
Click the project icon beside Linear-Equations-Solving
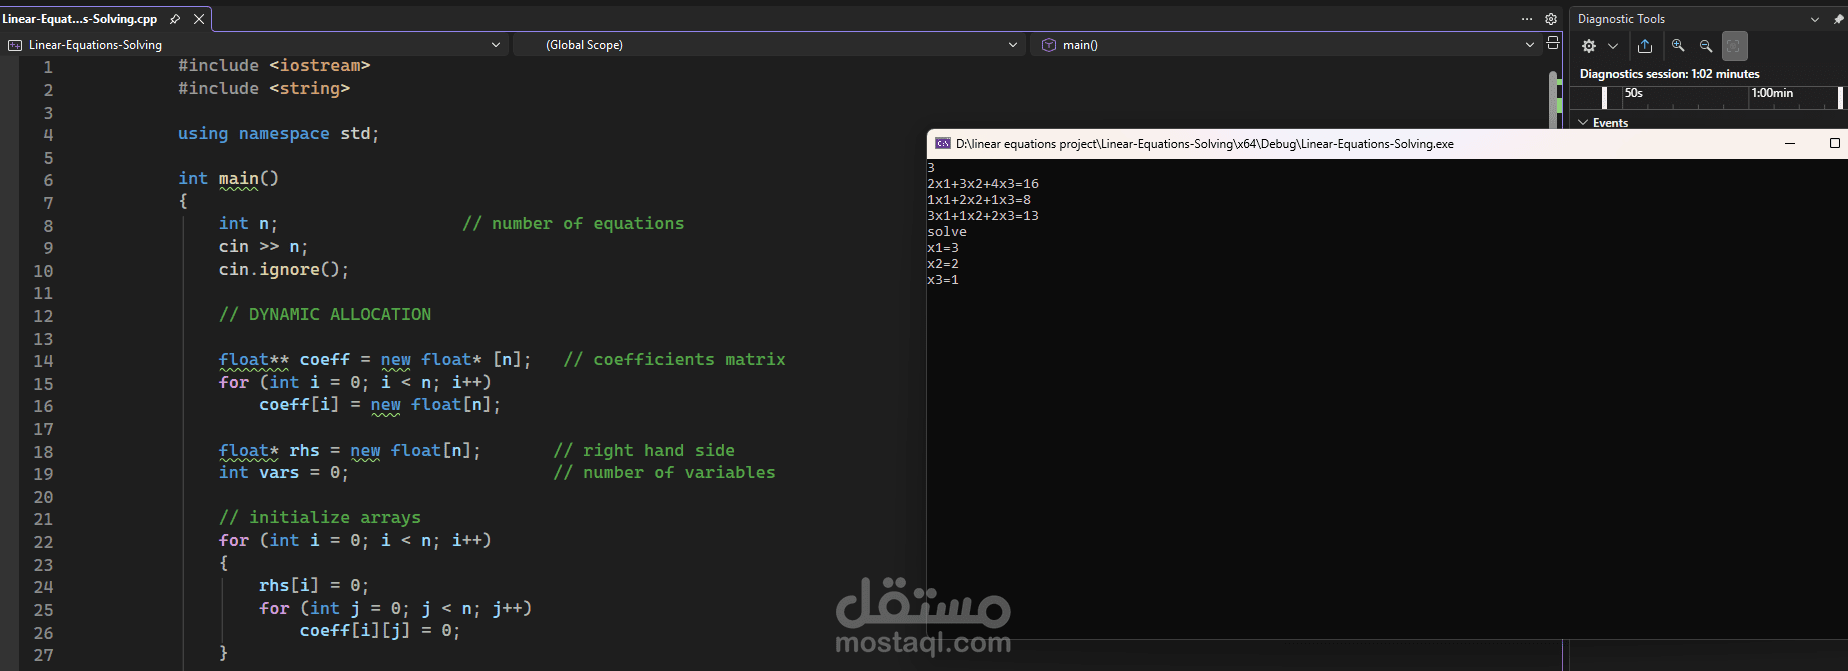click(x=15, y=45)
